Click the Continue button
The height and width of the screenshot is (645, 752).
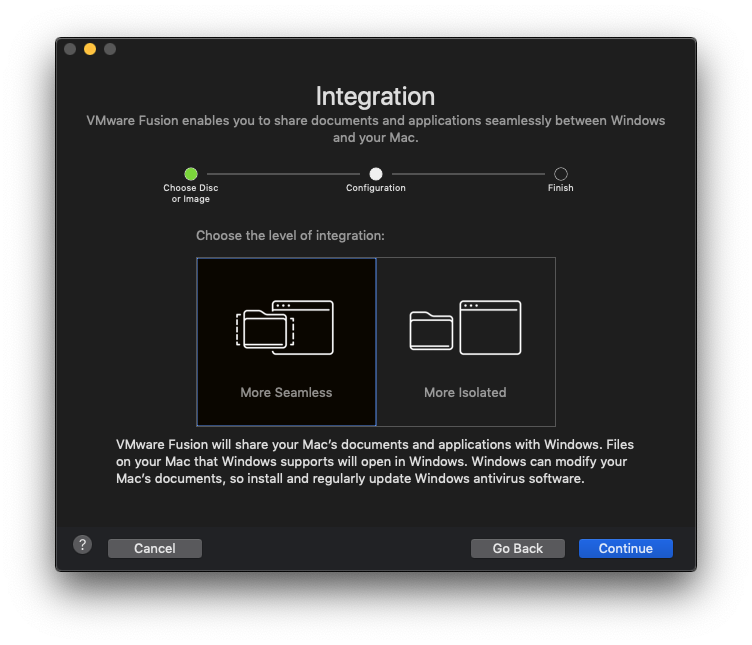(625, 548)
